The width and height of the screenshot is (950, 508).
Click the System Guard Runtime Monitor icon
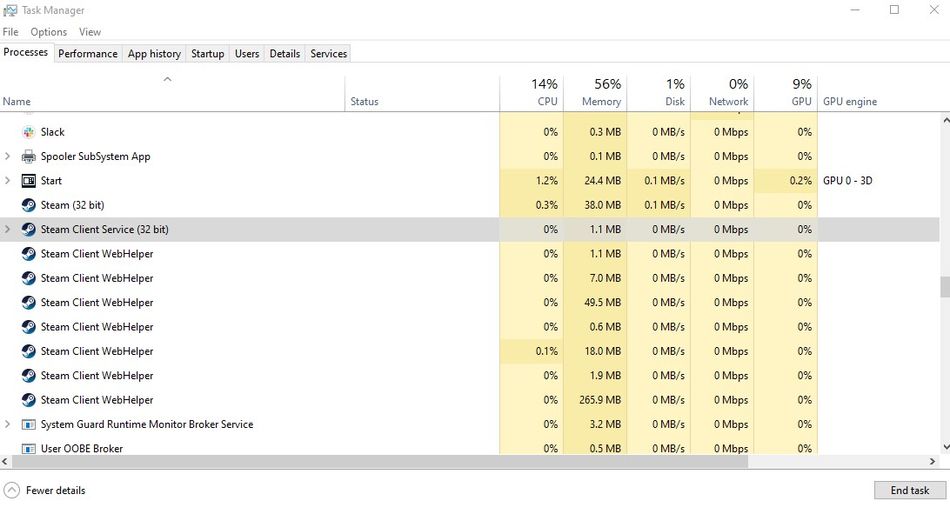tap(28, 424)
